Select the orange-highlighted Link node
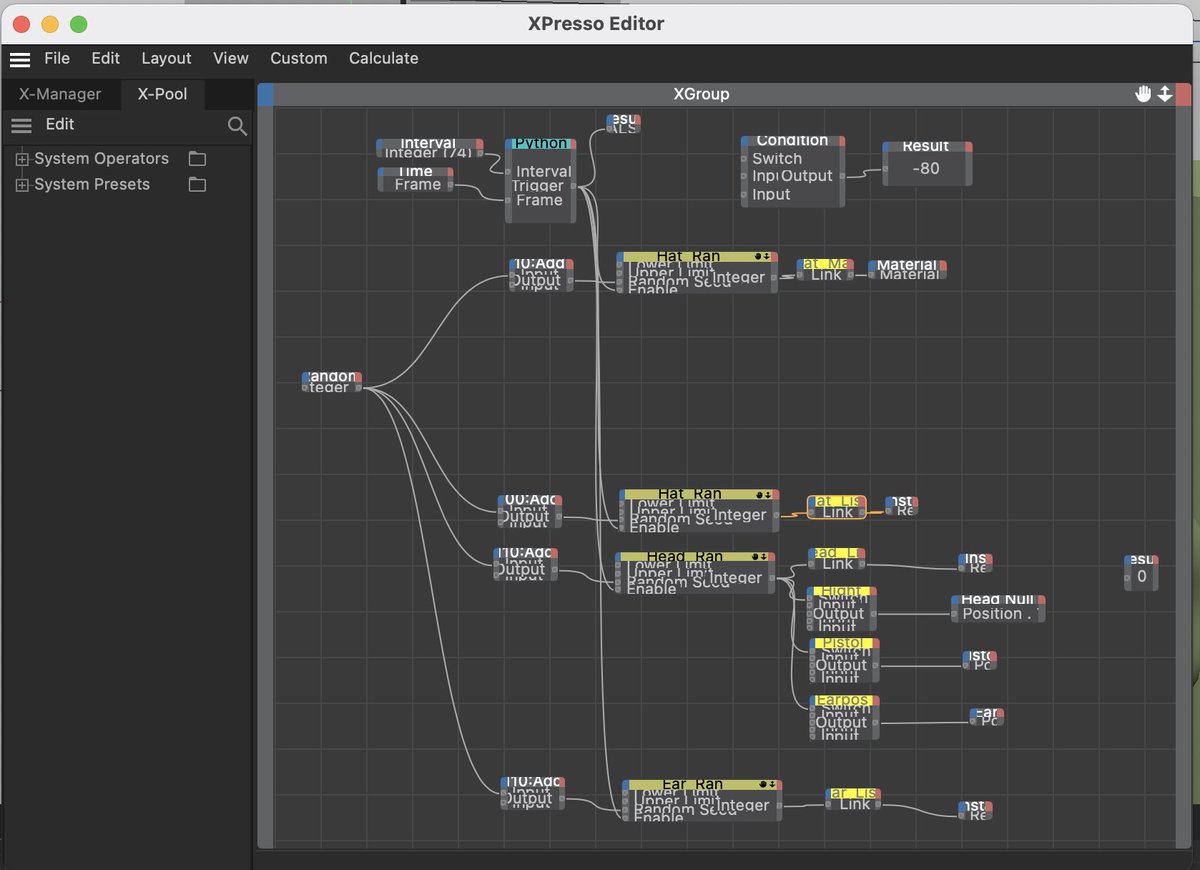 836,507
